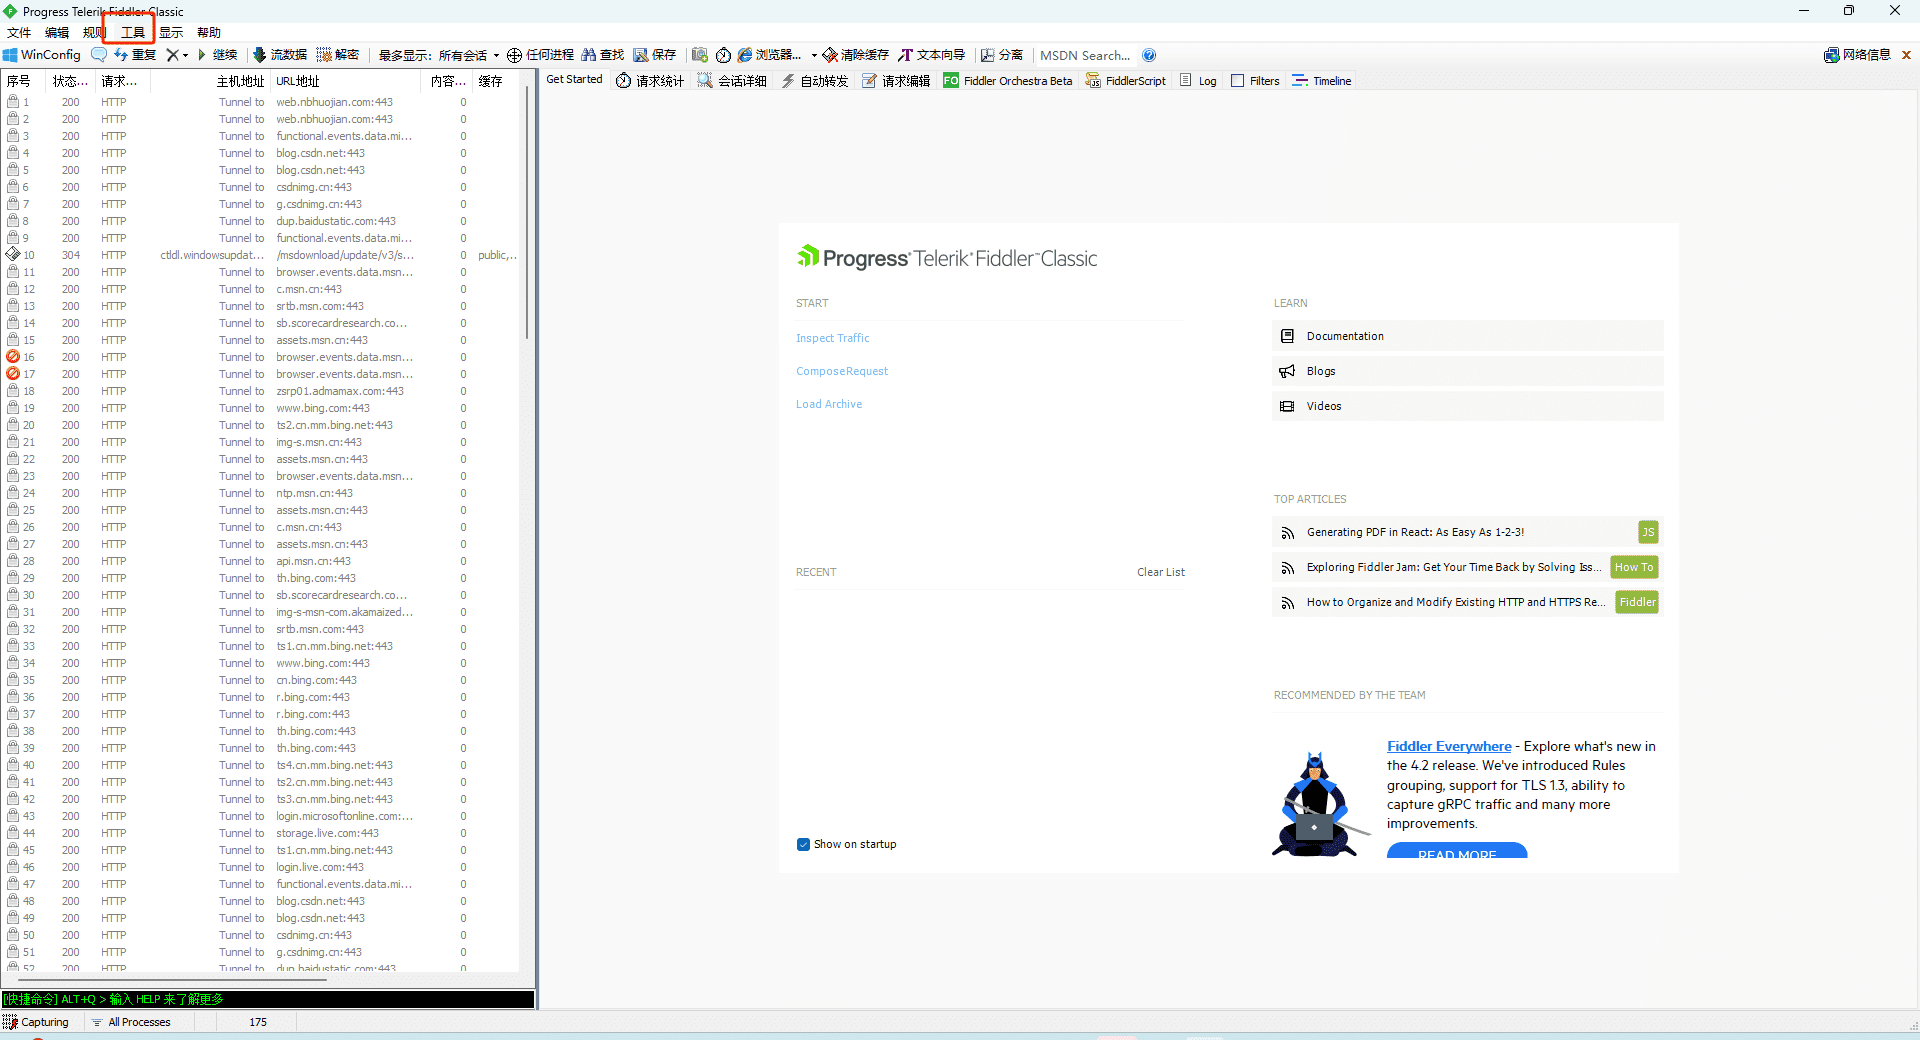Viewport: 1920px width, 1040px height.
Task: Open the All Processes filter selector
Action: click(x=131, y=1022)
